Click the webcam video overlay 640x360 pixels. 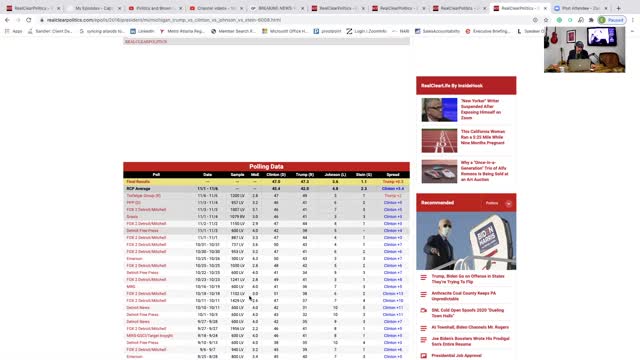pos(584,50)
